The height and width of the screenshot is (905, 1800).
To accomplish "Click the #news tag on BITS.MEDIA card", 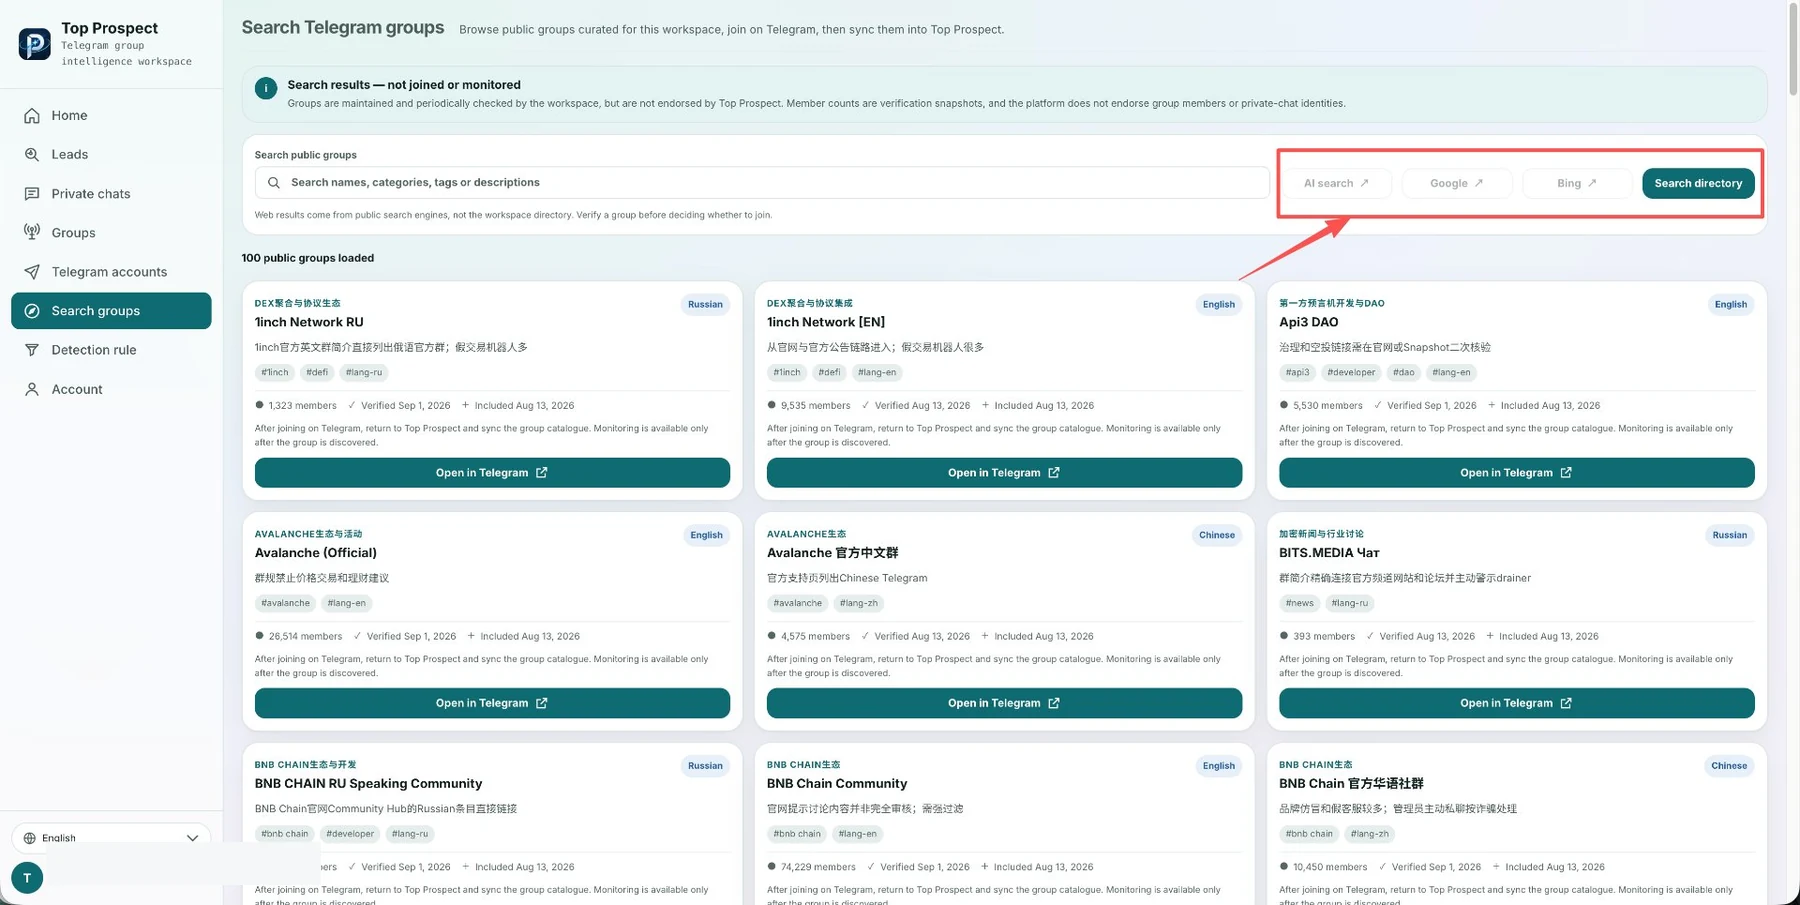I will 1300,603.
